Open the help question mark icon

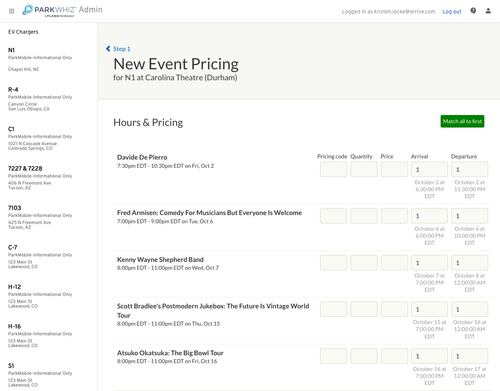click(473, 11)
